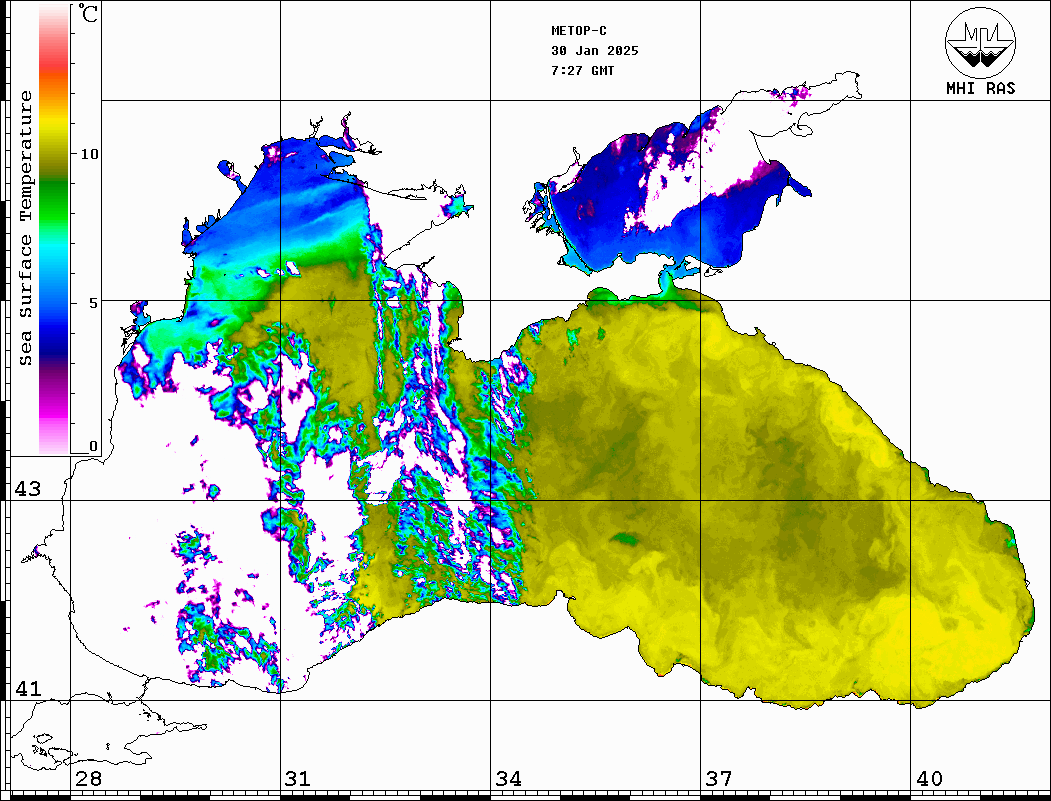Click the 7:27 GMT timestamp
The height and width of the screenshot is (801, 1051).
pos(583,71)
